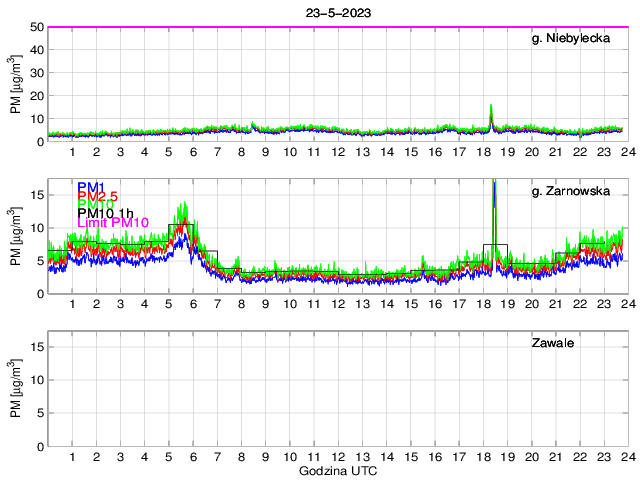This screenshot has width=640, height=480.
Task: Click the y-axis label of the middle chart
Action: click(x=16, y=237)
